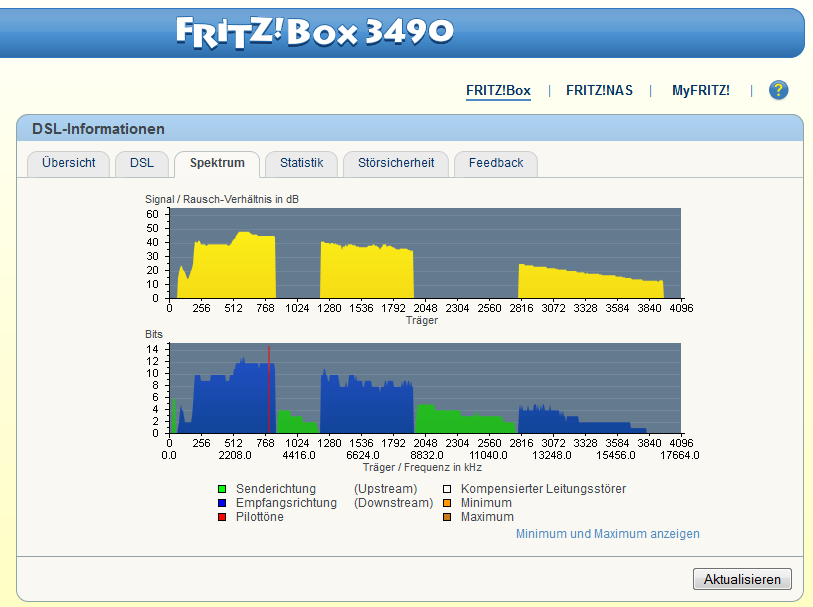
Task: Click the 17664.0 frequency axis value
Action: (x=679, y=456)
